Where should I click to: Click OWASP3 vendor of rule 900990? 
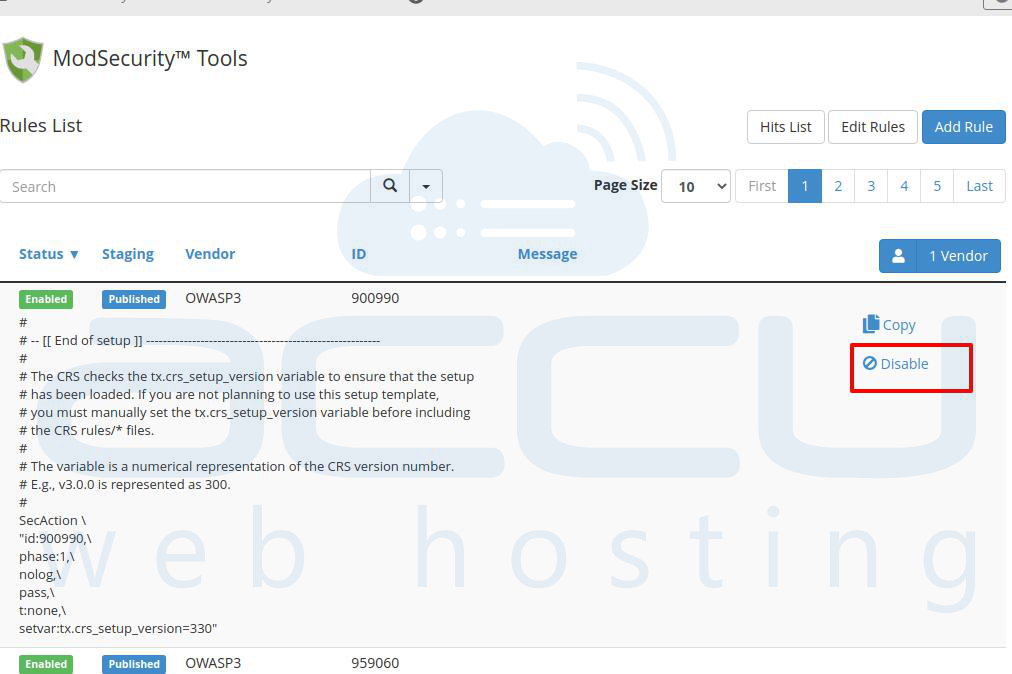tap(213, 298)
